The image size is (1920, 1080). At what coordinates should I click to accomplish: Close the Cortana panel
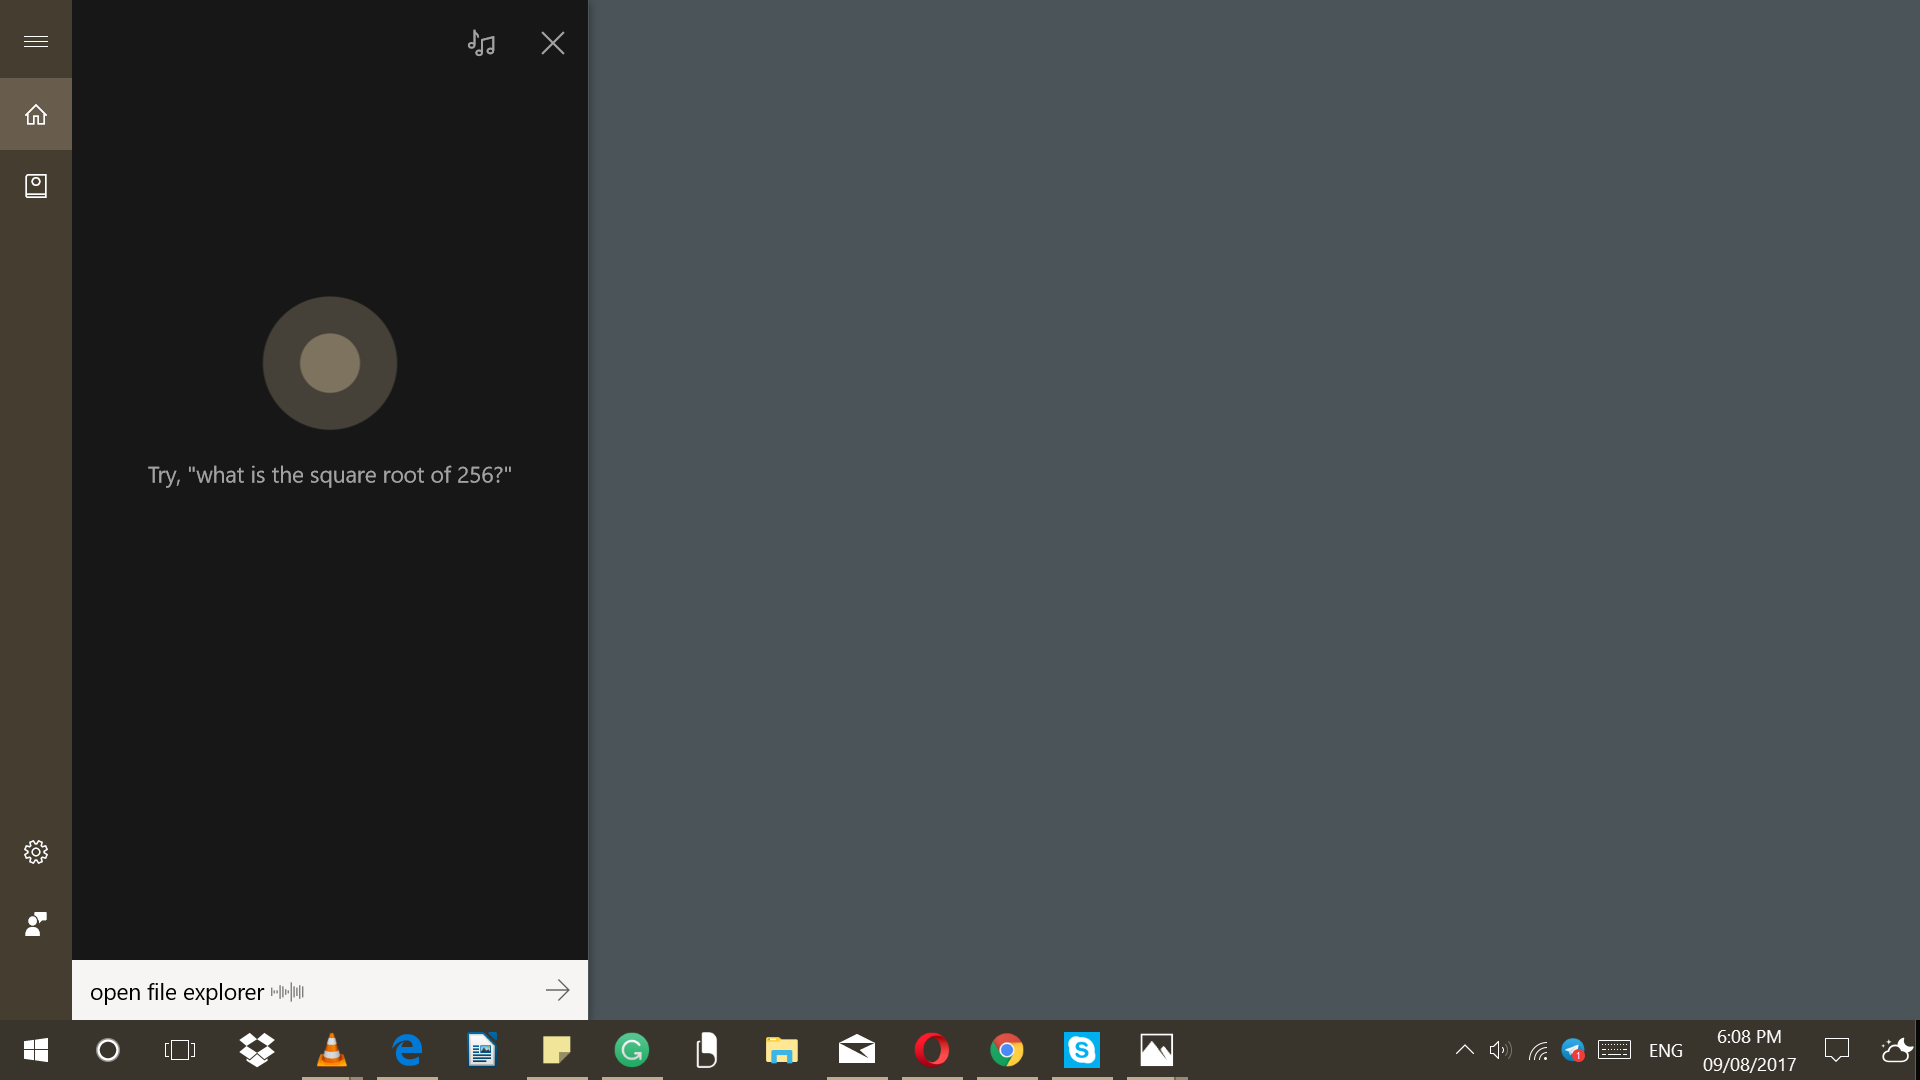pyautogui.click(x=553, y=43)
